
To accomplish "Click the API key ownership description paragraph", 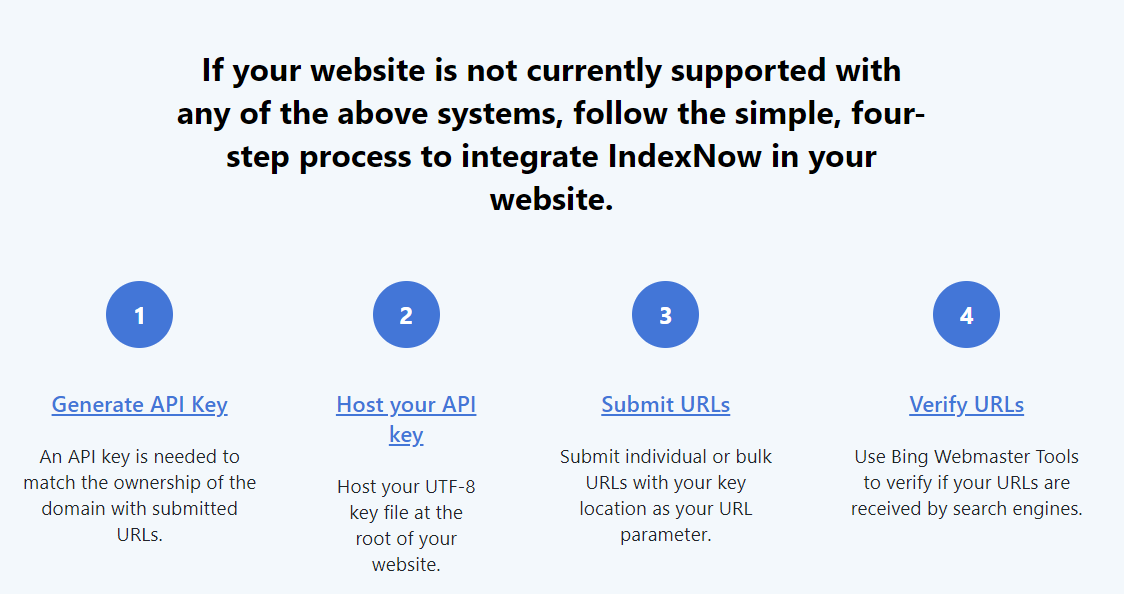I will tap(139, 495).
